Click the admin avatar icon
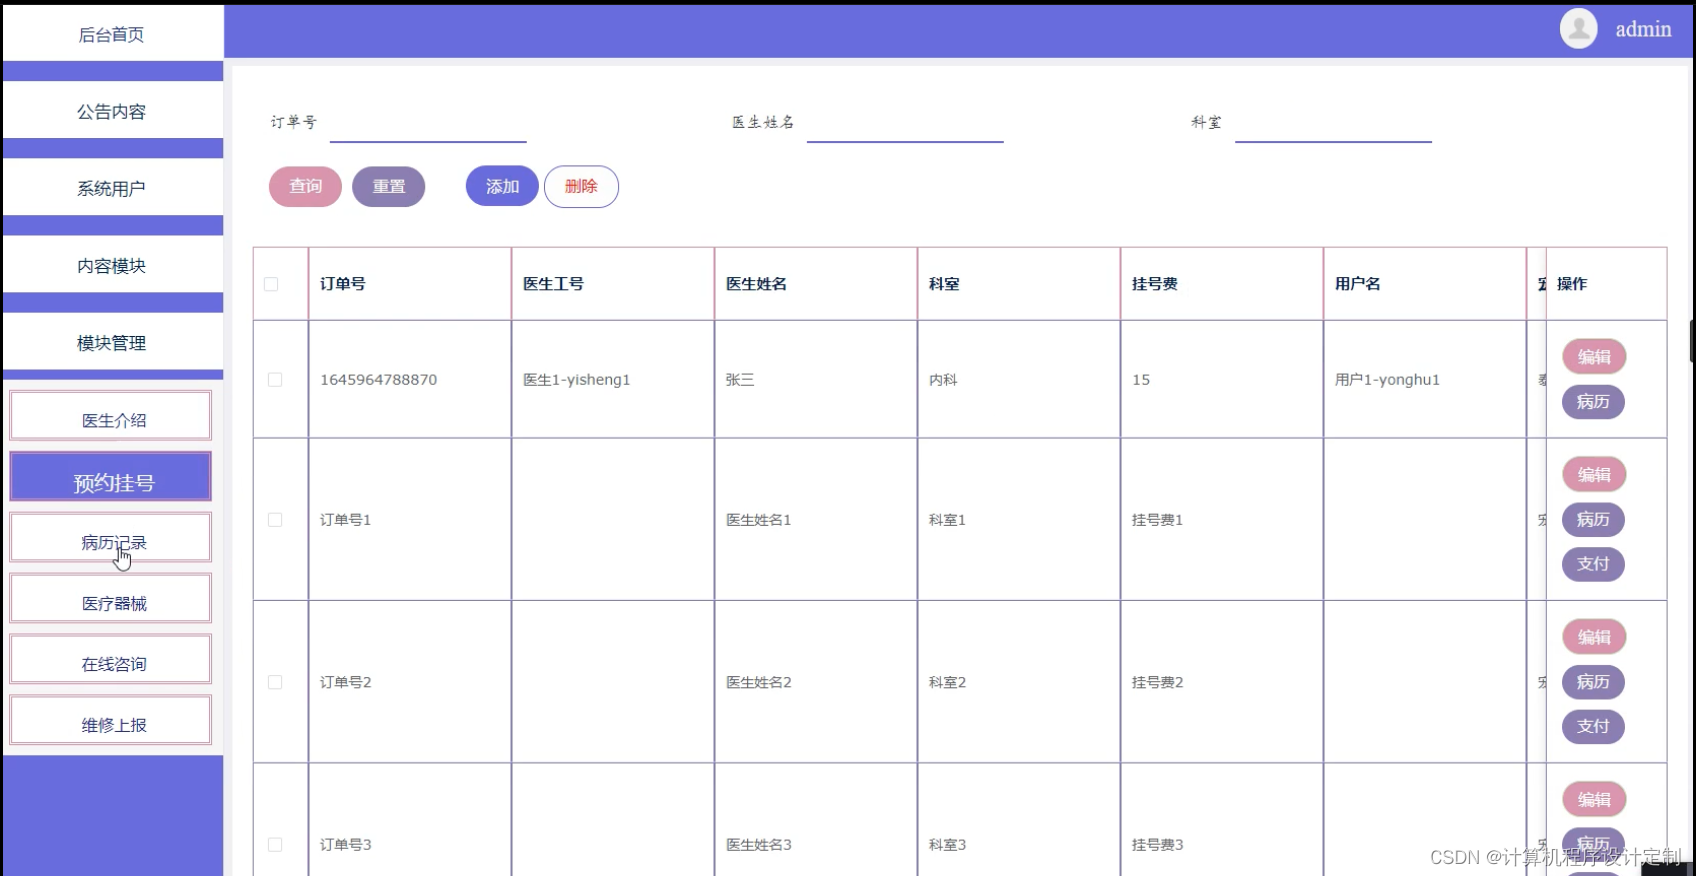Image resolution: width=1696 pixels, height=876 pixels. click(1579, 29)
